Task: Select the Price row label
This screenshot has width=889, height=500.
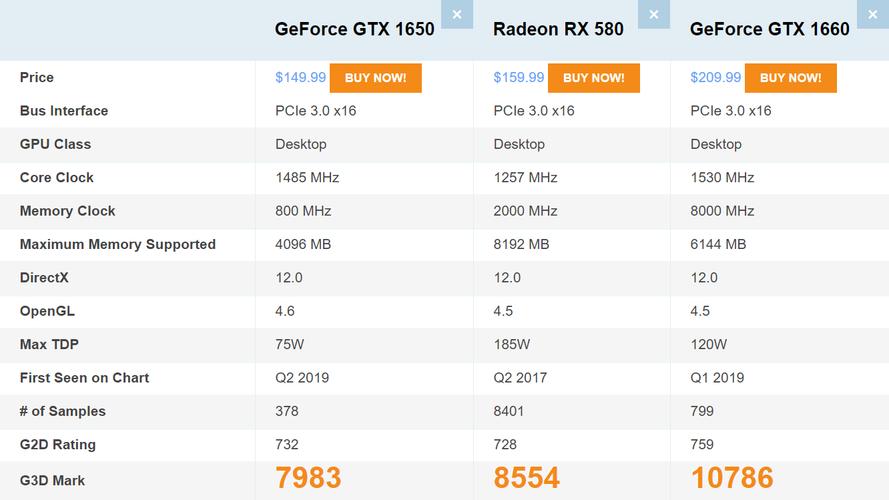Action: [x=37, y=78]
